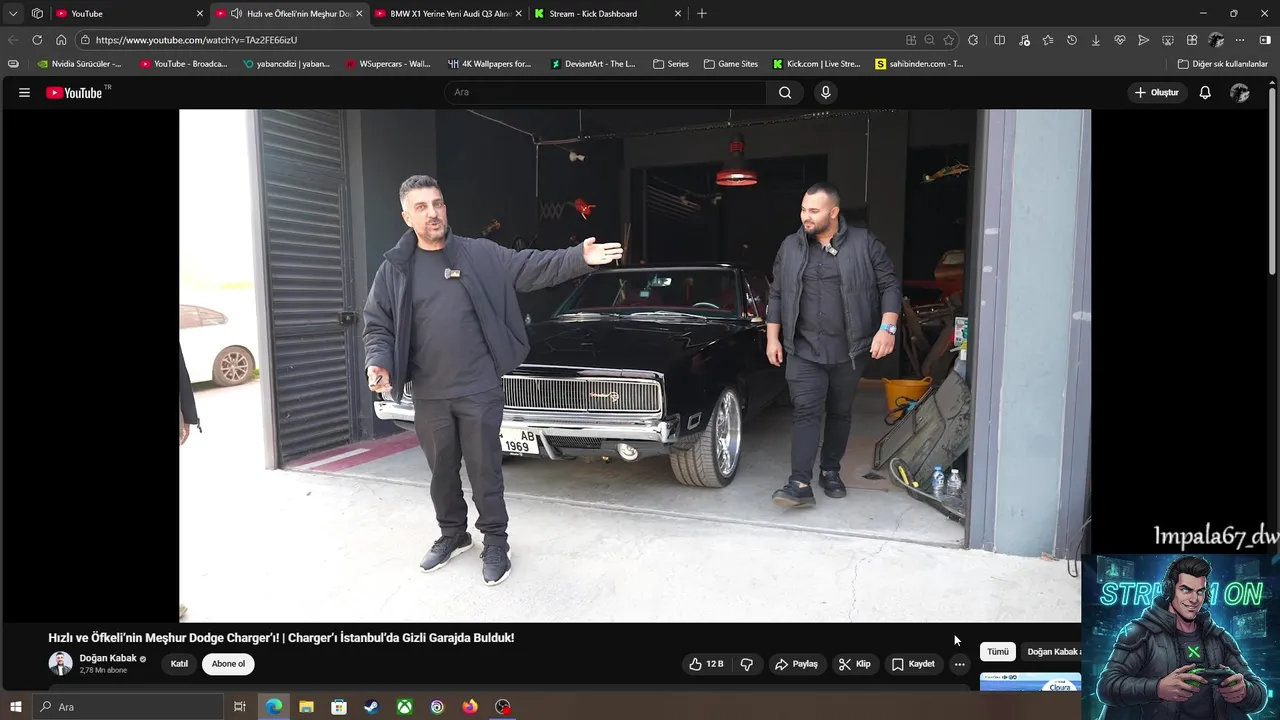Join the channel with Katıl button

(179, 664)
